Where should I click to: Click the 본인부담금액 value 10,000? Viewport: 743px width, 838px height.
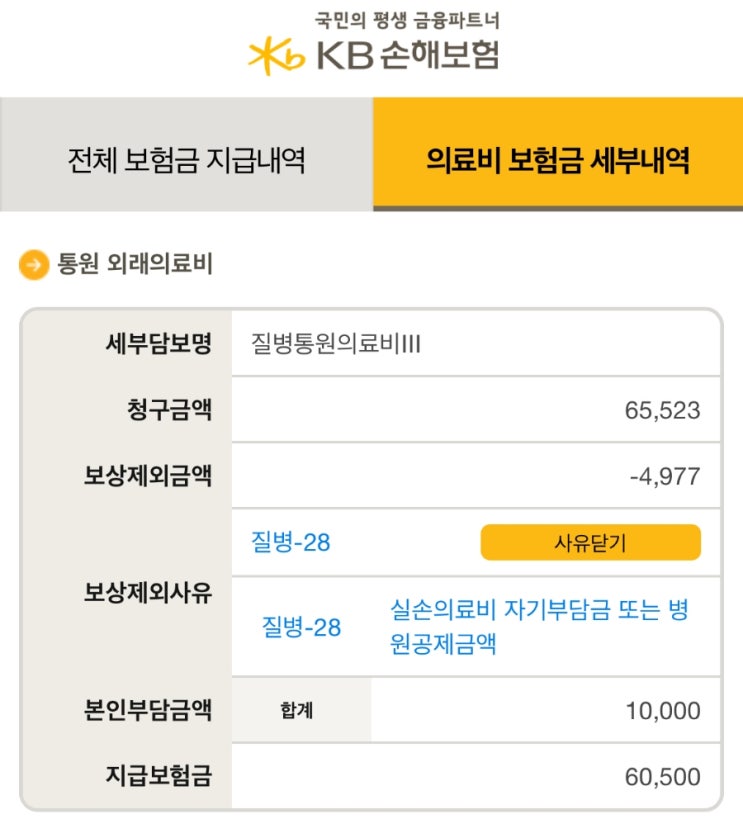(x=663, y=711)
